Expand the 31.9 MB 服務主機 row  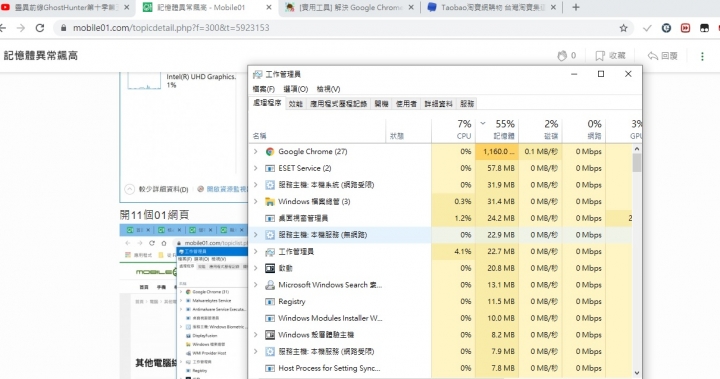(256, 185)
